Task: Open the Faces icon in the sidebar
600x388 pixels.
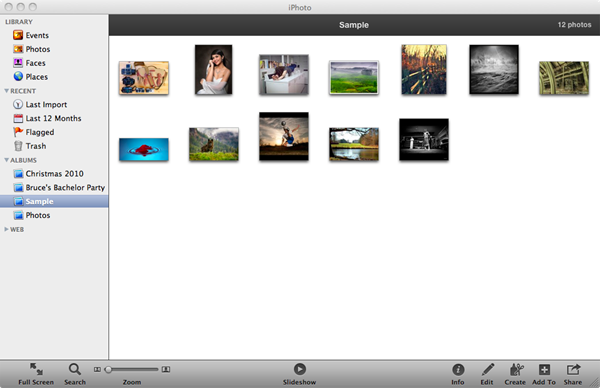Action: (18, 63)
